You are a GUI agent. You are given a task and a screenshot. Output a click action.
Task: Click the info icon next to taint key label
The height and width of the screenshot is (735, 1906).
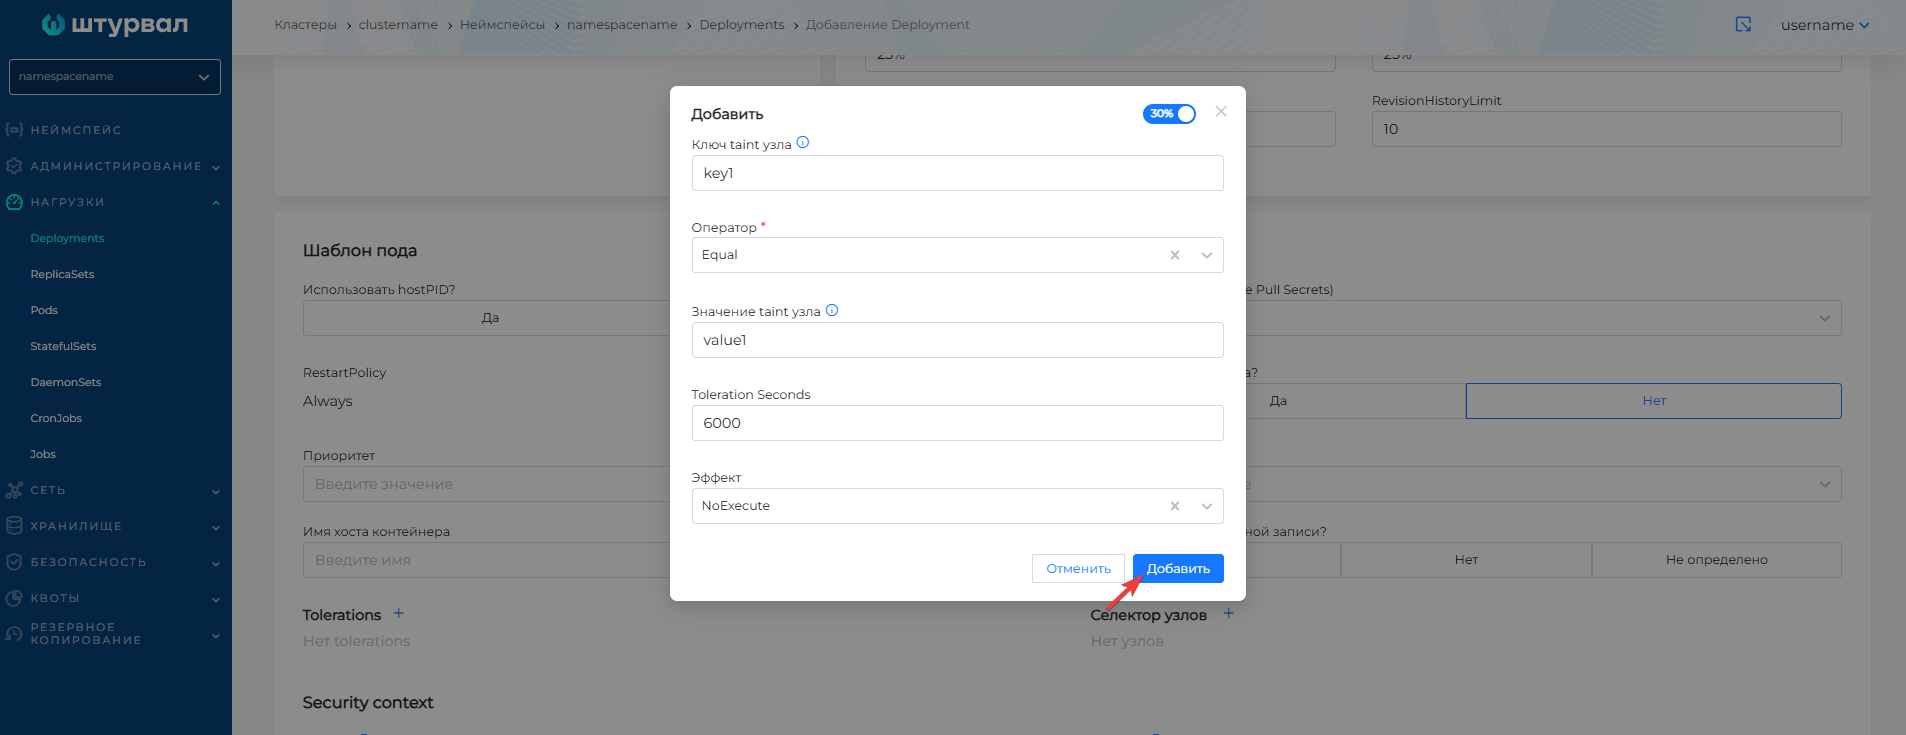[x=802, y=143]
